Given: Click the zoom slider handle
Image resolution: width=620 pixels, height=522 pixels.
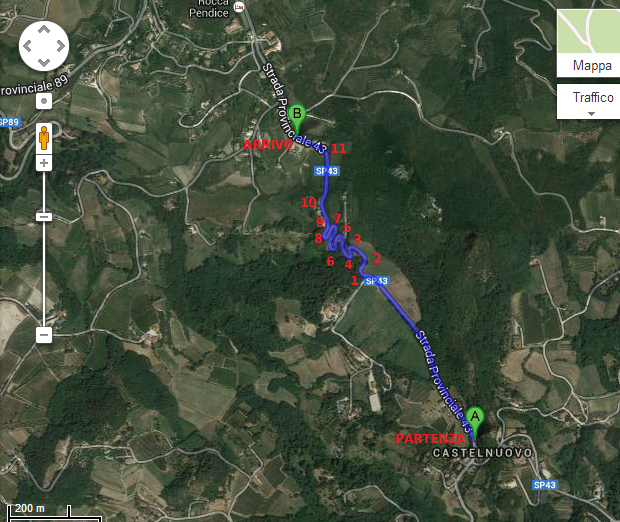Looking at the screenshot, I should [x=44, y=217].
